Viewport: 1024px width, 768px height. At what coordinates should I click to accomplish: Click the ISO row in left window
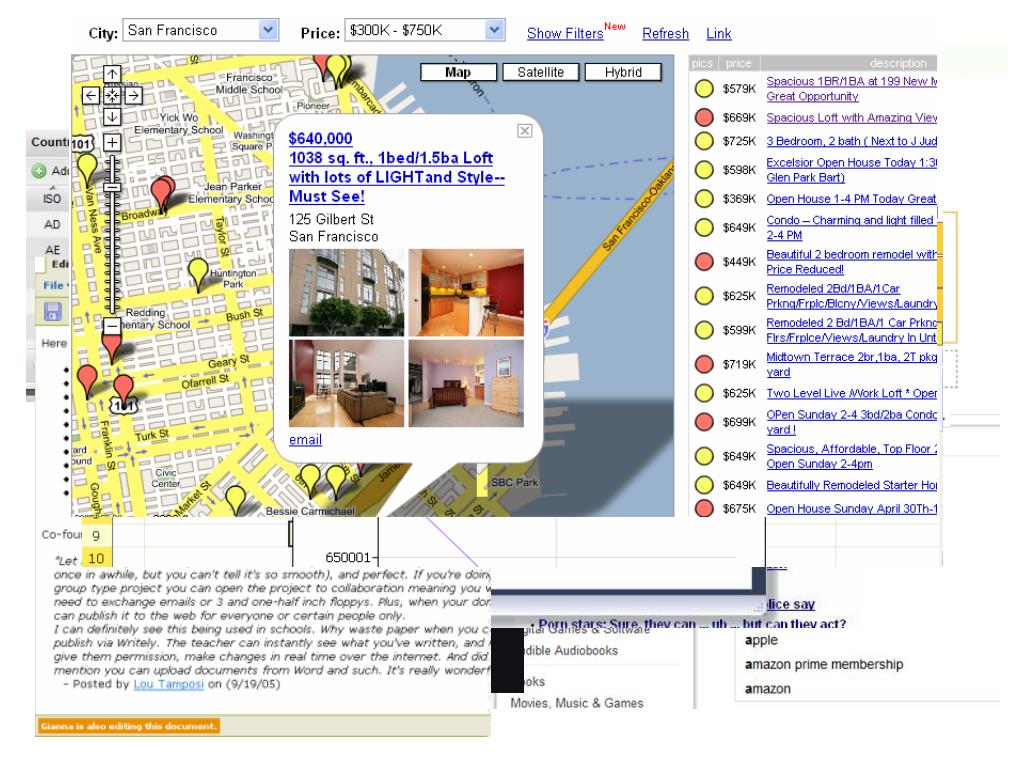(x=52, y=199)
